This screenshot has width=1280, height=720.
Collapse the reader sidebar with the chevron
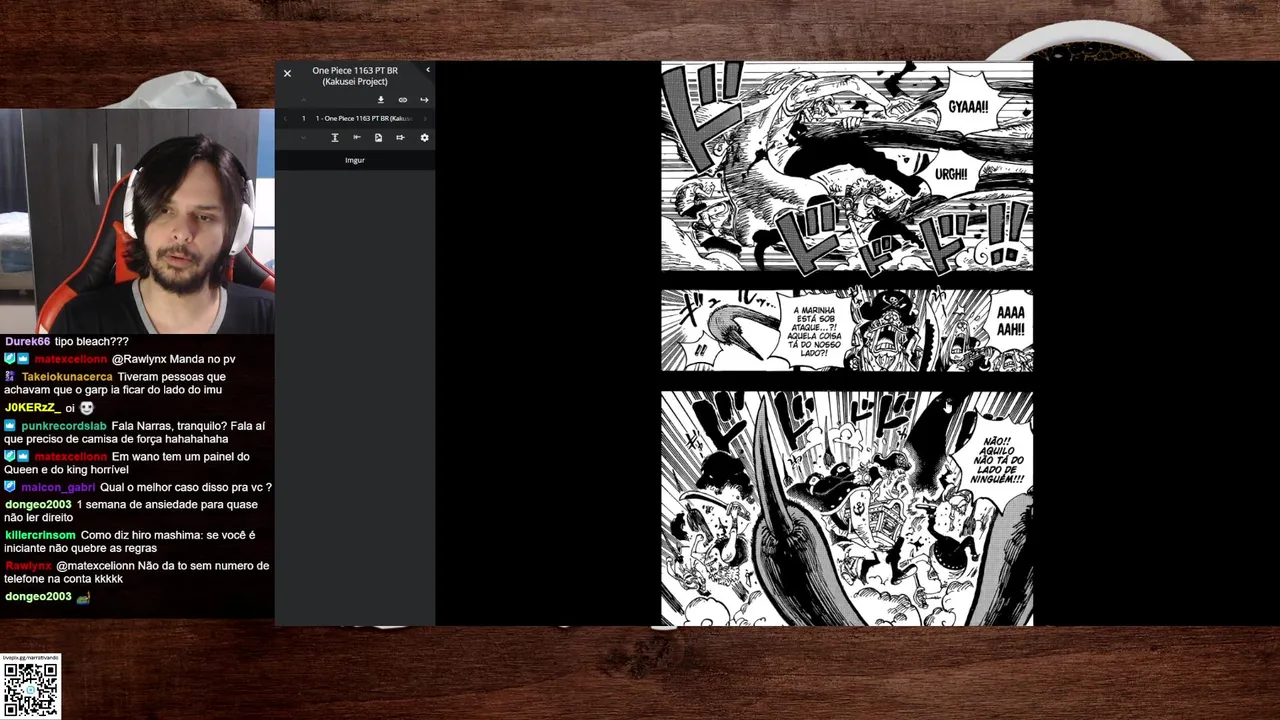tap(428, 70)
